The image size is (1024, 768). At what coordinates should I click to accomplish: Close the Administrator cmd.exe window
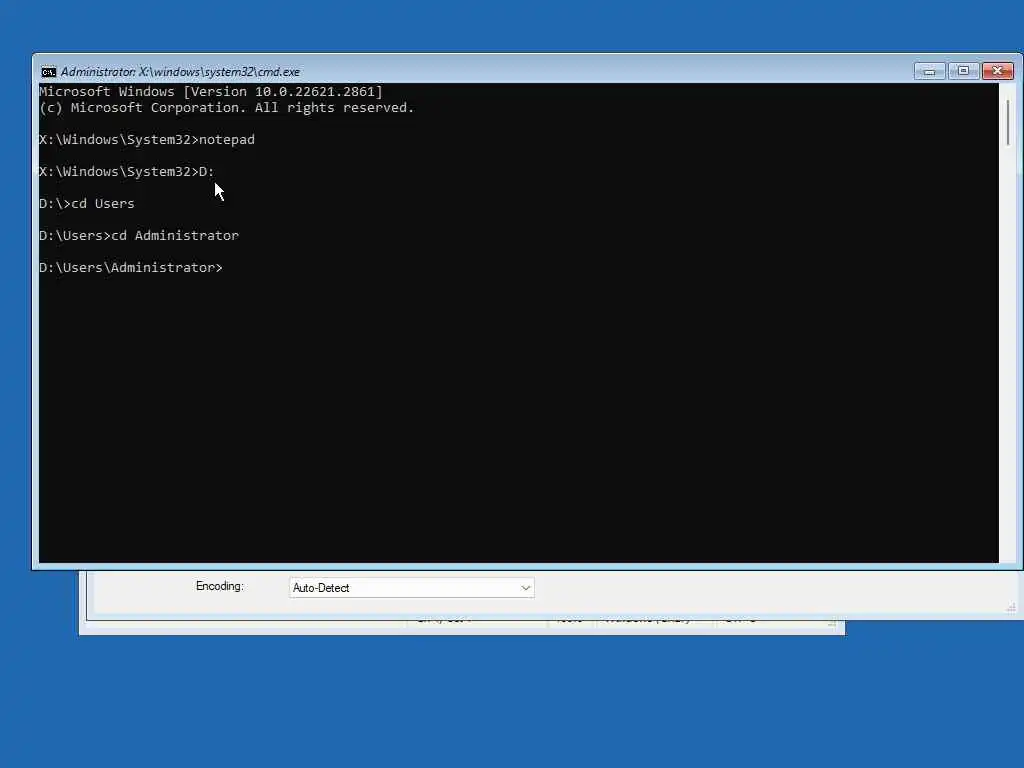(x=997, y=71)
